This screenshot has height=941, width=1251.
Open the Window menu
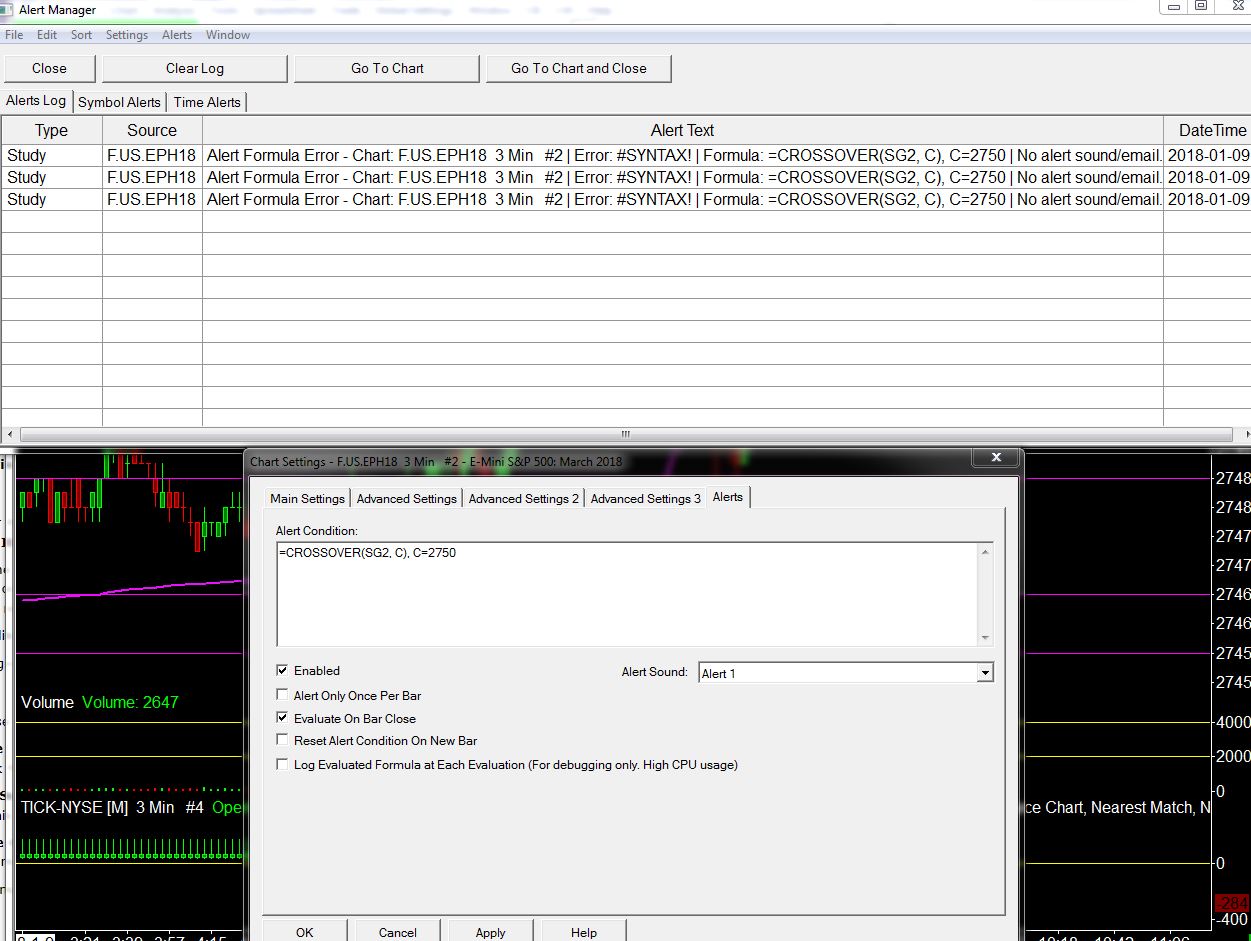[x=228, y=35]
